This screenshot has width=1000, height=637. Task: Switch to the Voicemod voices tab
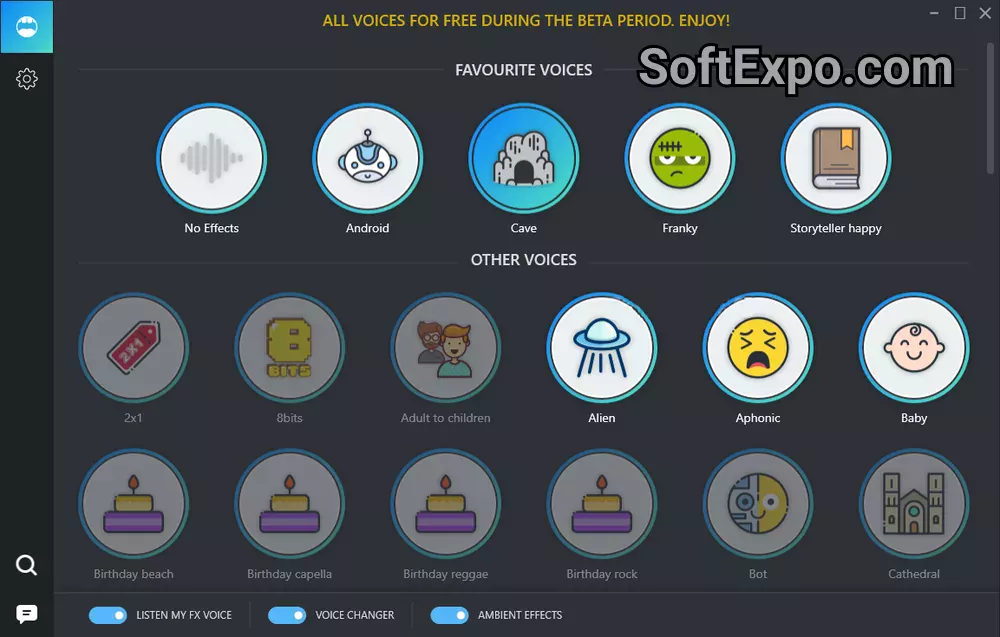(x=26, y=26)
